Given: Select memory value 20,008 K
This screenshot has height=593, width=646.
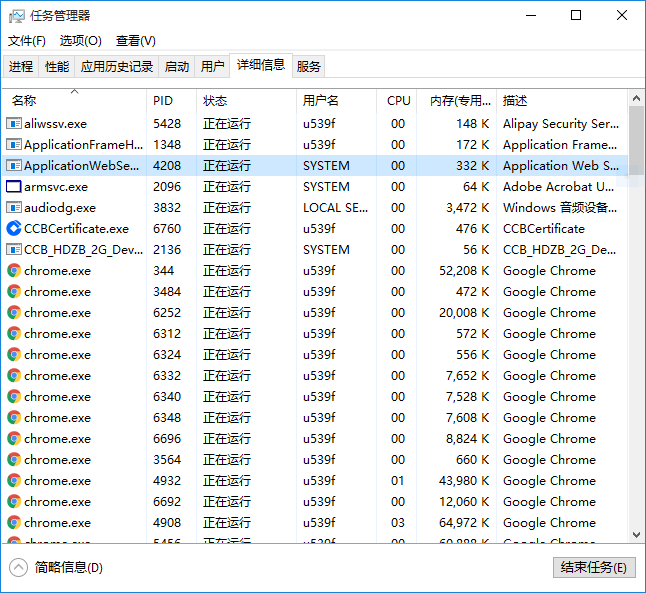Looking at the screenshot, I should pos(464,312).
